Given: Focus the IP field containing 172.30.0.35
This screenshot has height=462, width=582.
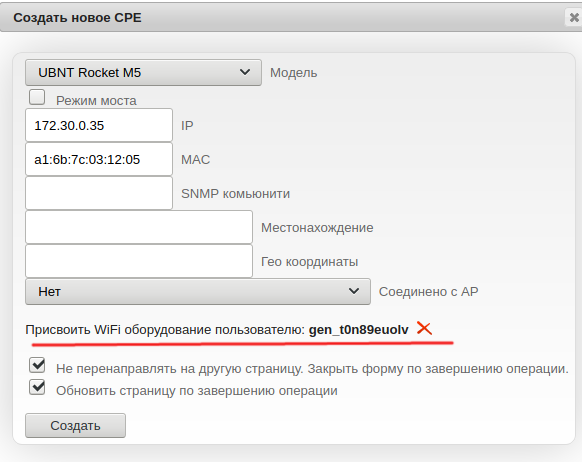Looking at the screenshot, I should [x=99, y=125].
